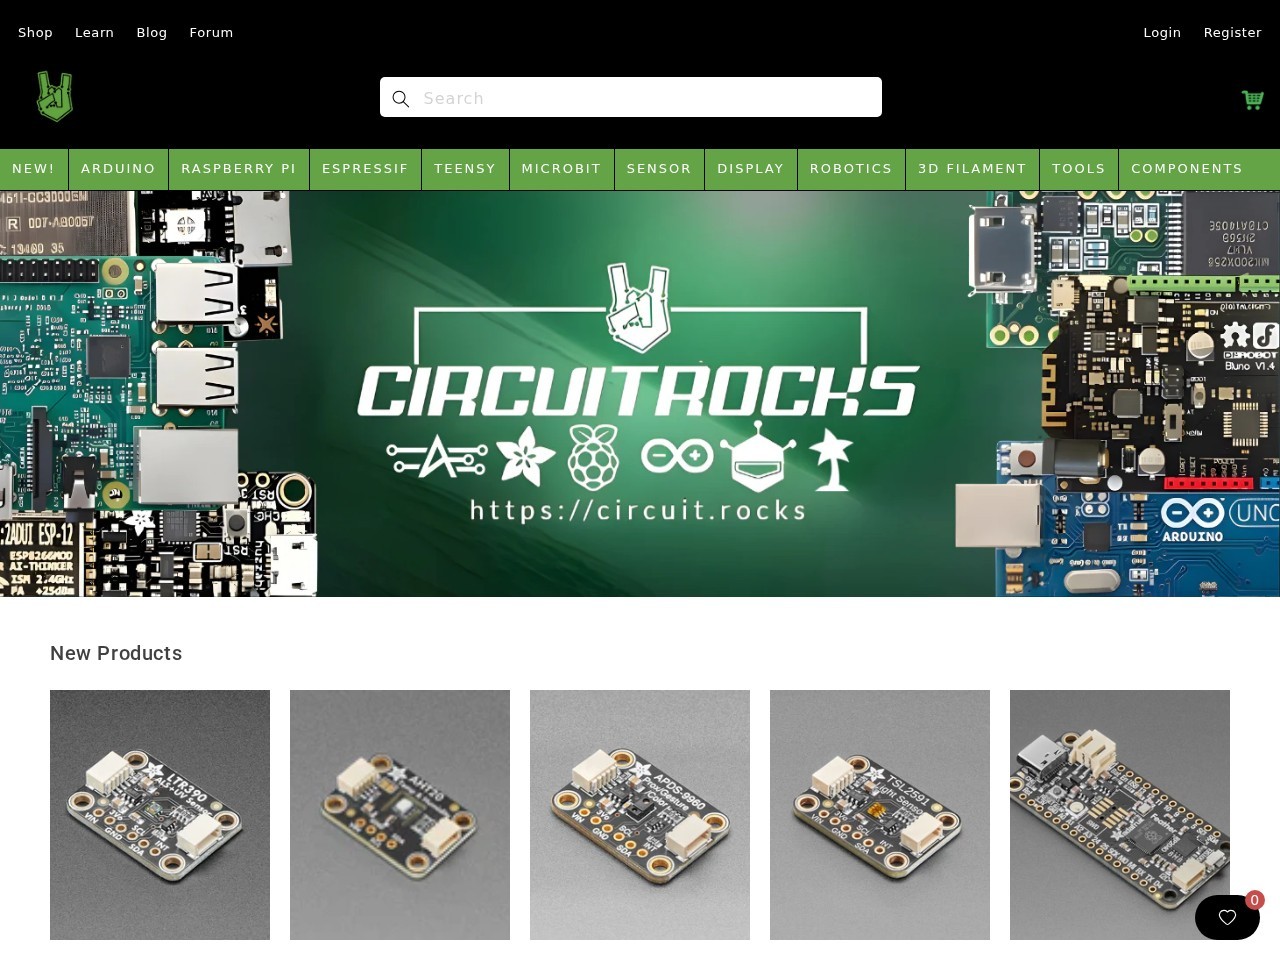Open the shopping cart icon

[x=1252, y=100]
